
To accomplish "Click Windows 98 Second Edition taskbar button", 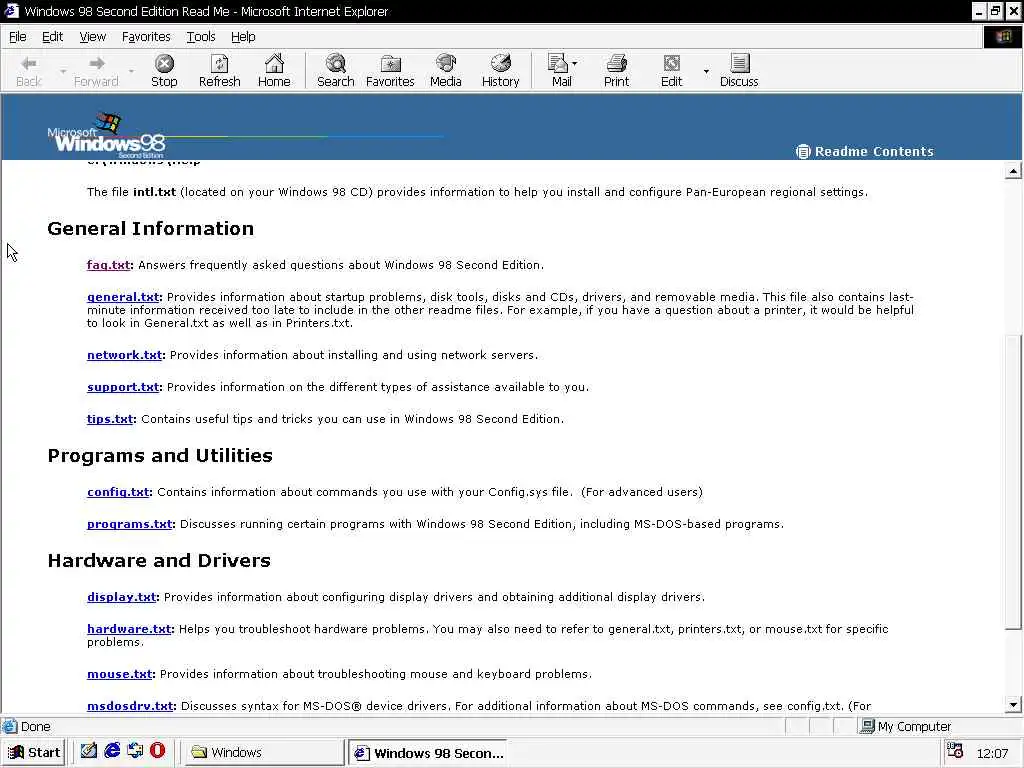I will coord(428,753).
